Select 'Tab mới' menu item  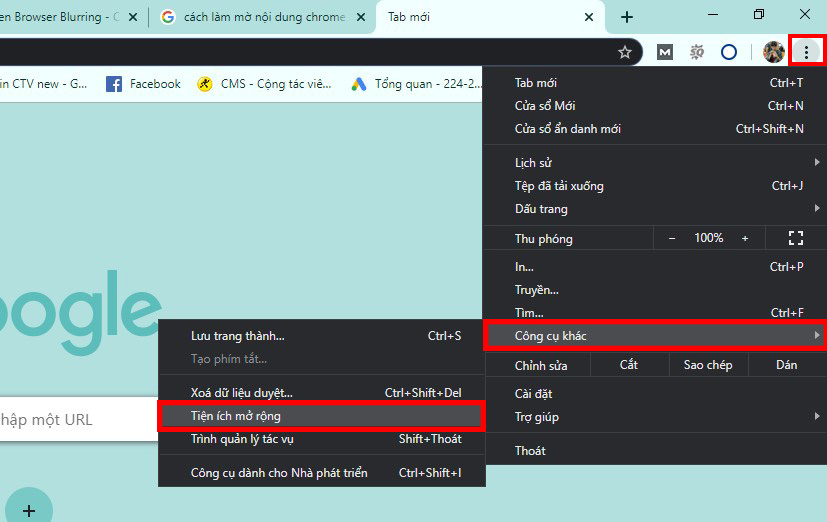tap(655, 83)
